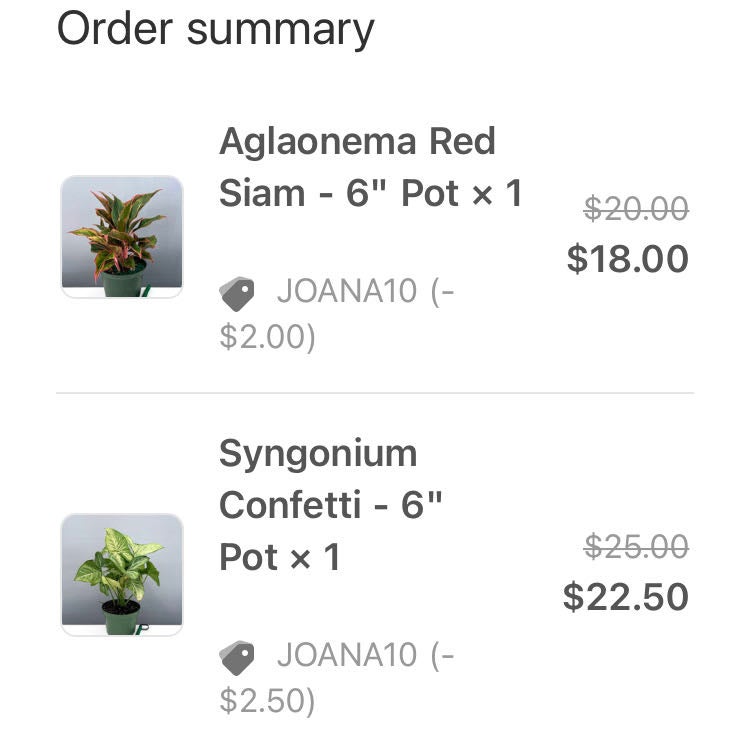Click the crossed-out $25.00 original price
The image size is (750, 732).
point(636,547)
